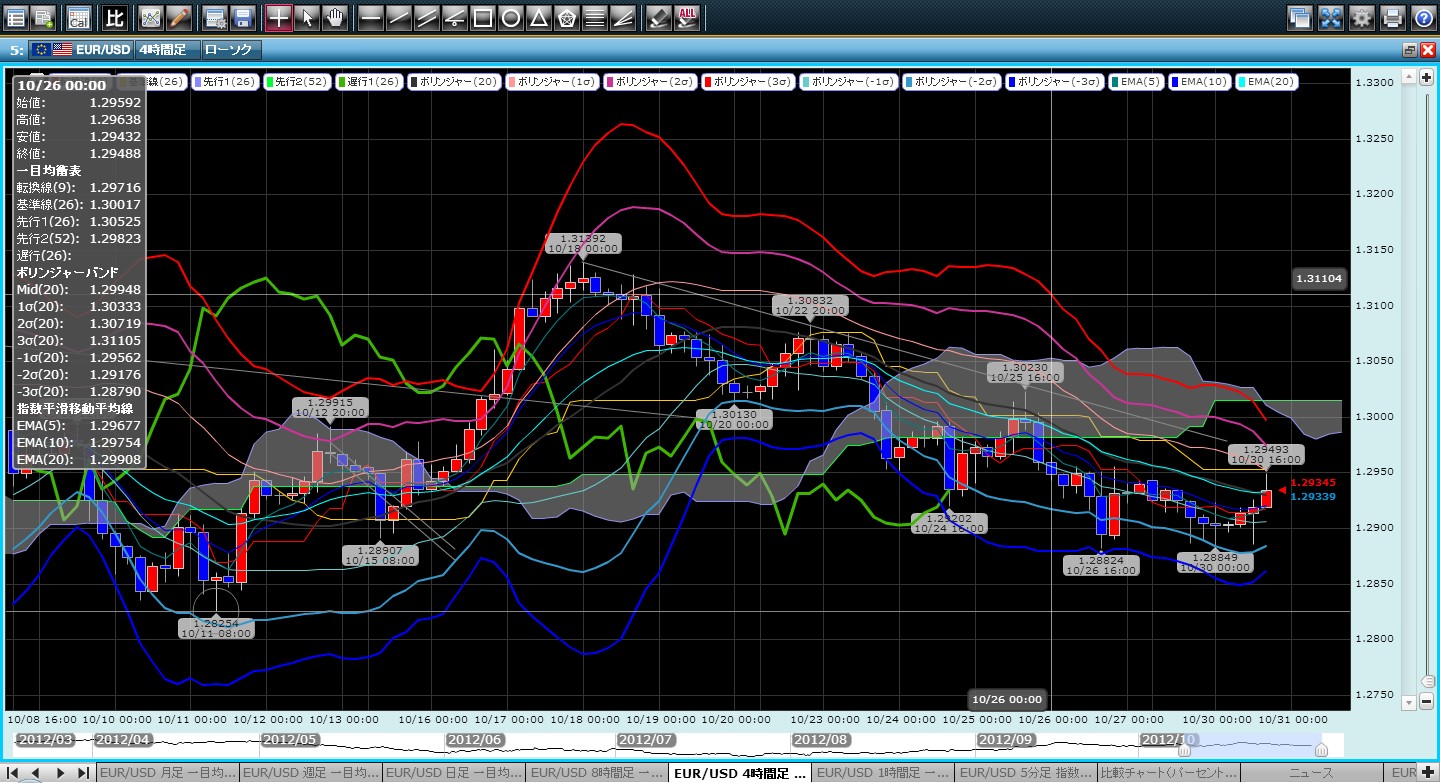The height and width of the screenshot is (783, 1440).
Task: Switch to the EUR/USD 1時間足 tab
Action: pyautogui.click(x=882, y=773)
